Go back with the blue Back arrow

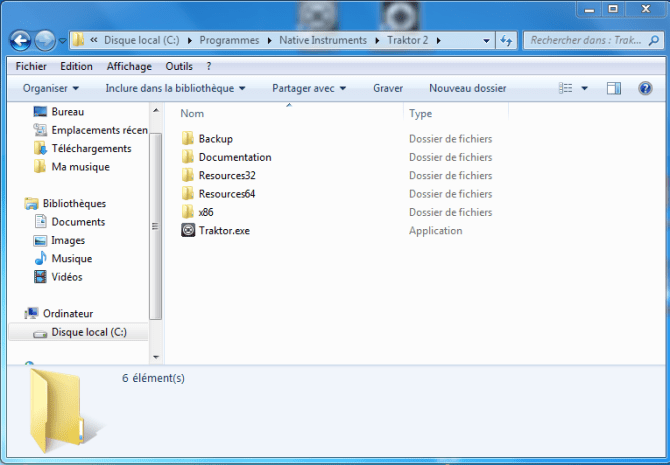[21, 41]
